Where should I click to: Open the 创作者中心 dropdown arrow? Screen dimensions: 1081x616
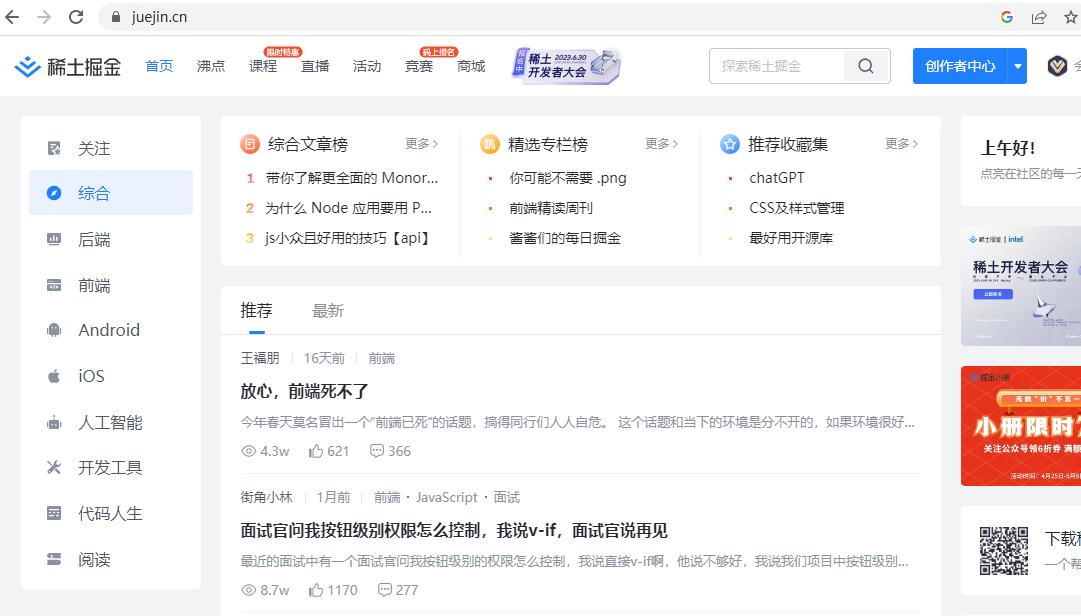(x=1017, y=65)
